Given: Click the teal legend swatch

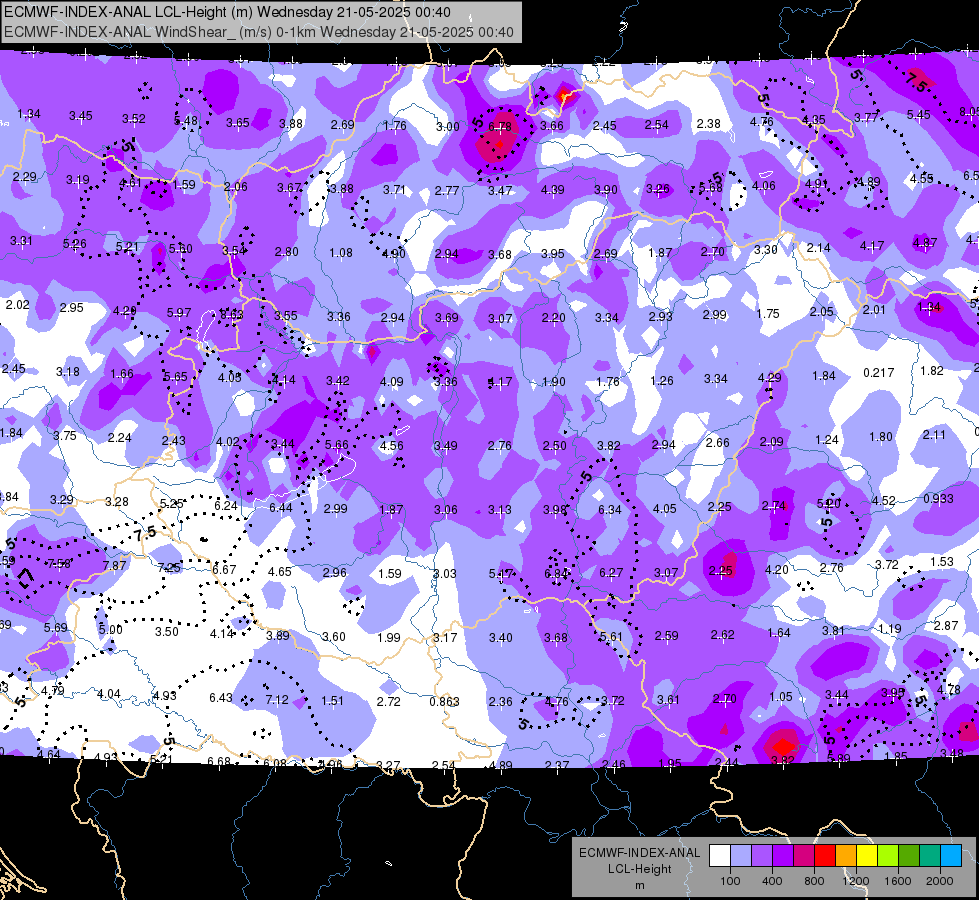Looking at the screenshot, I should (930, 856).
